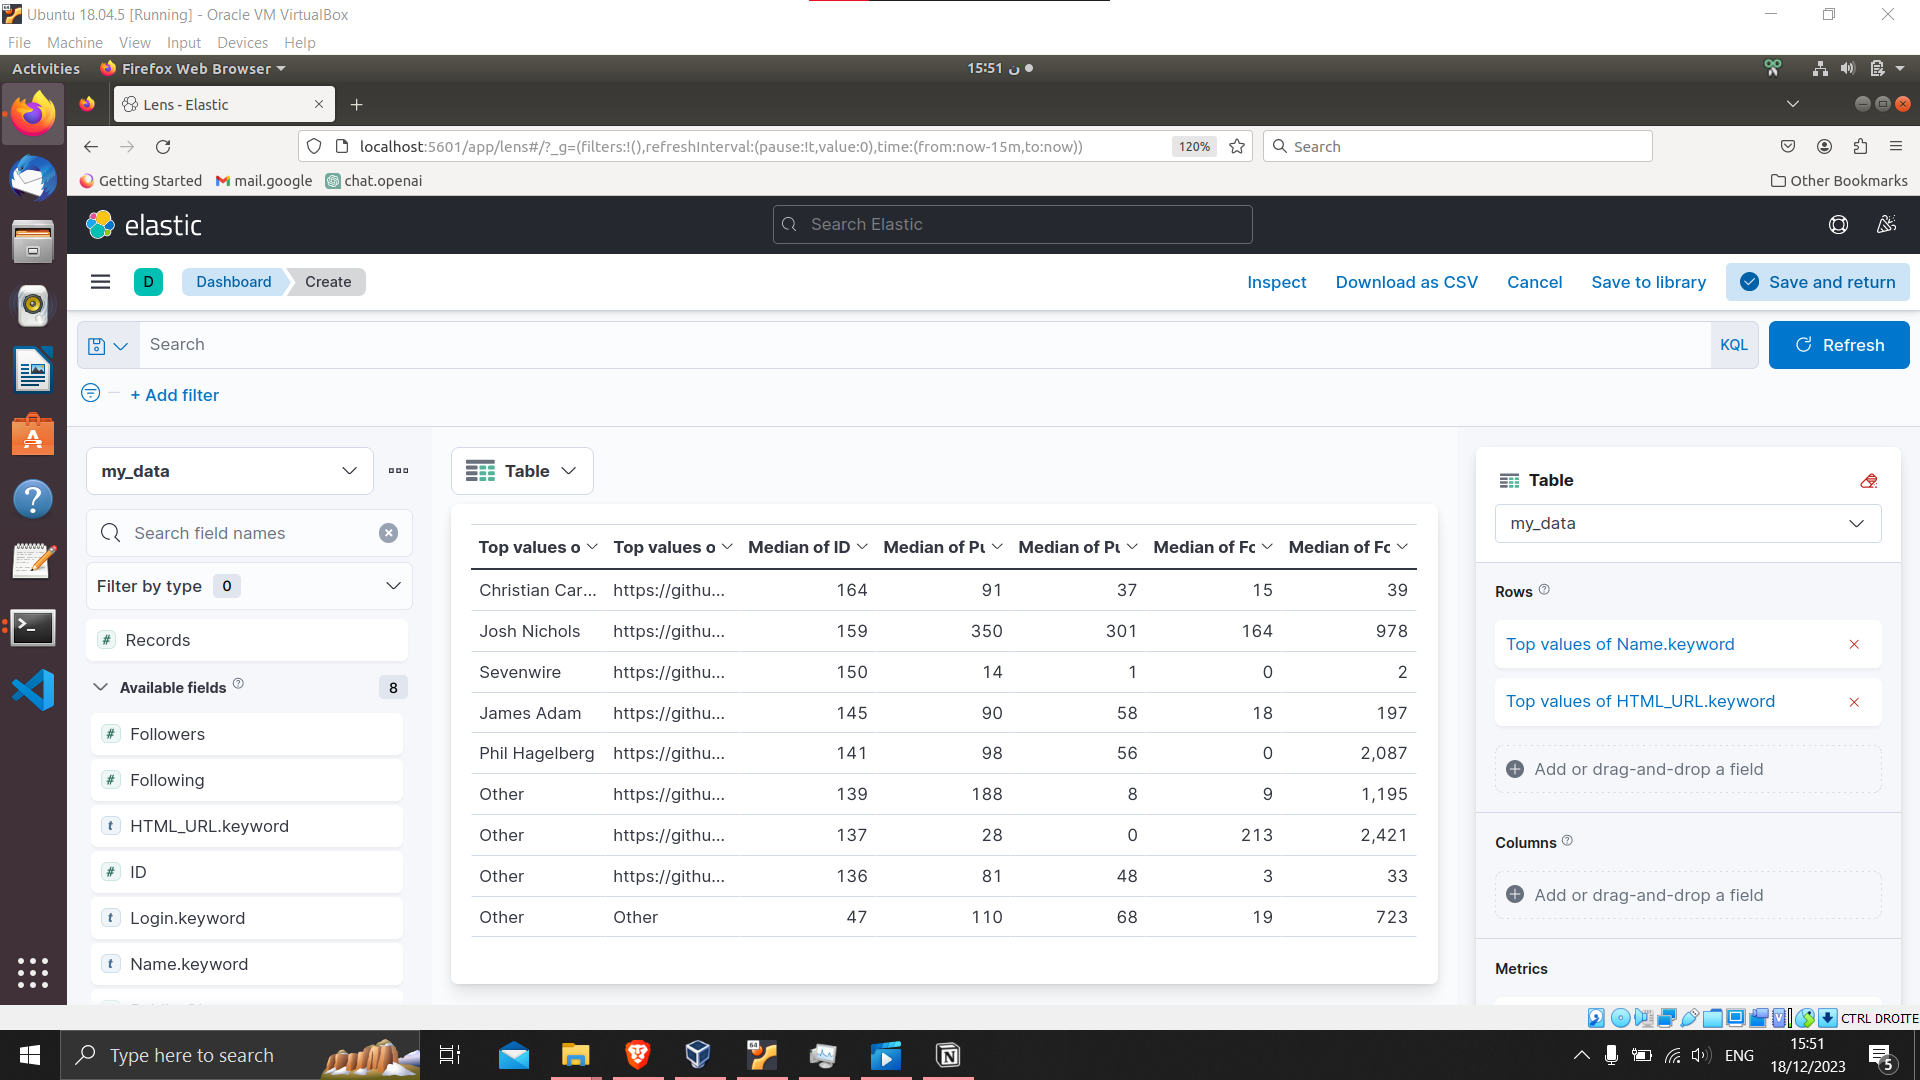Open Firefox application menu

[x=1896, y=147]
